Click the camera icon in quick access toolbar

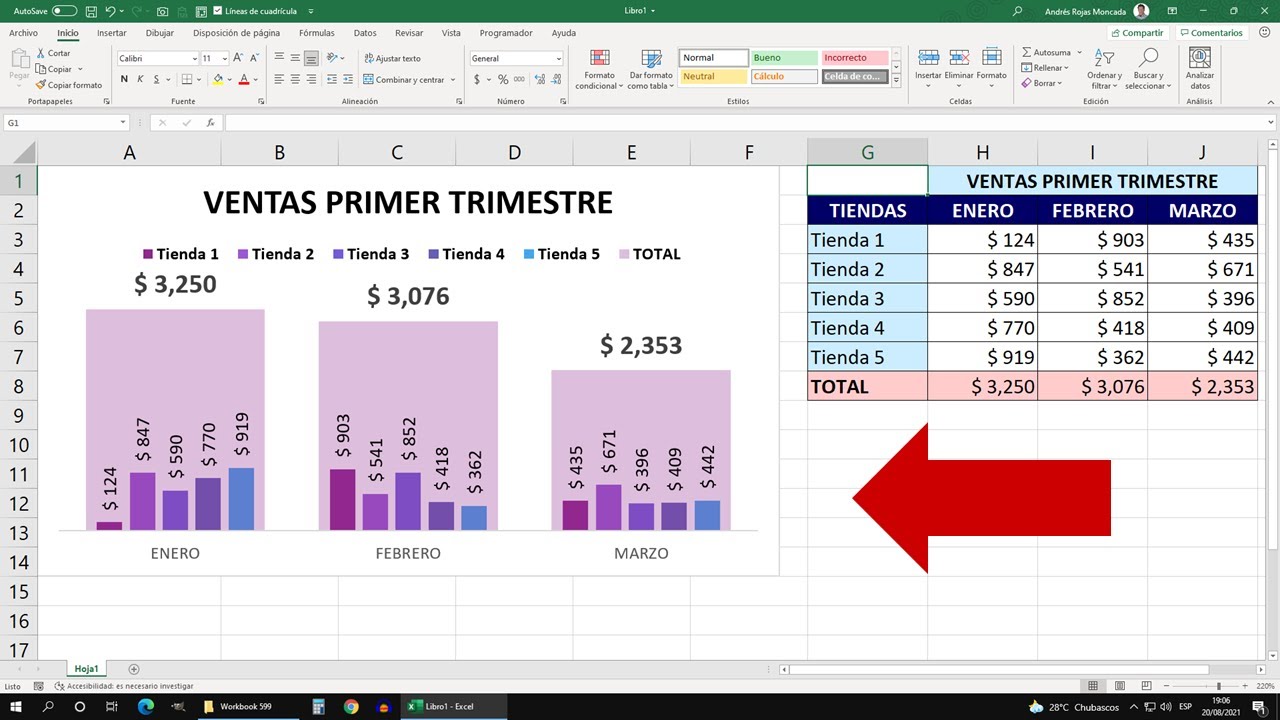(163, 10)
